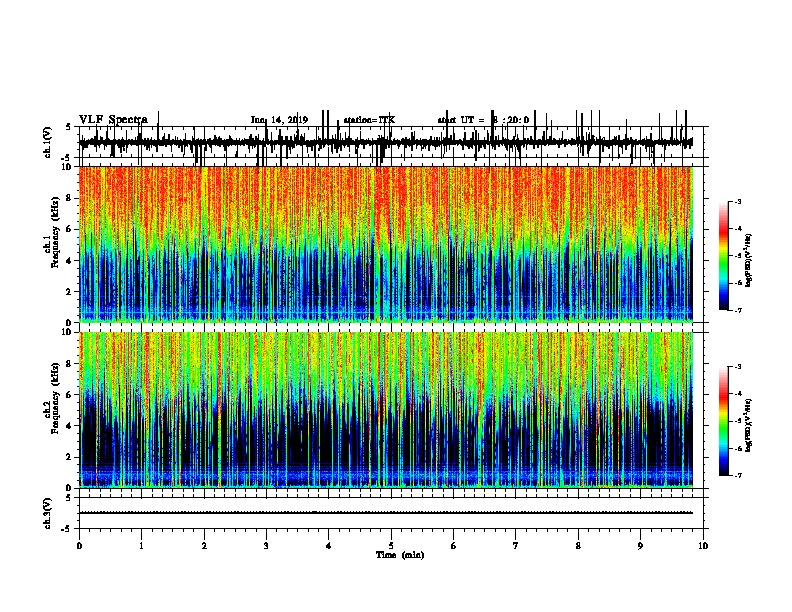Click time axis tick label "2"

204,546
